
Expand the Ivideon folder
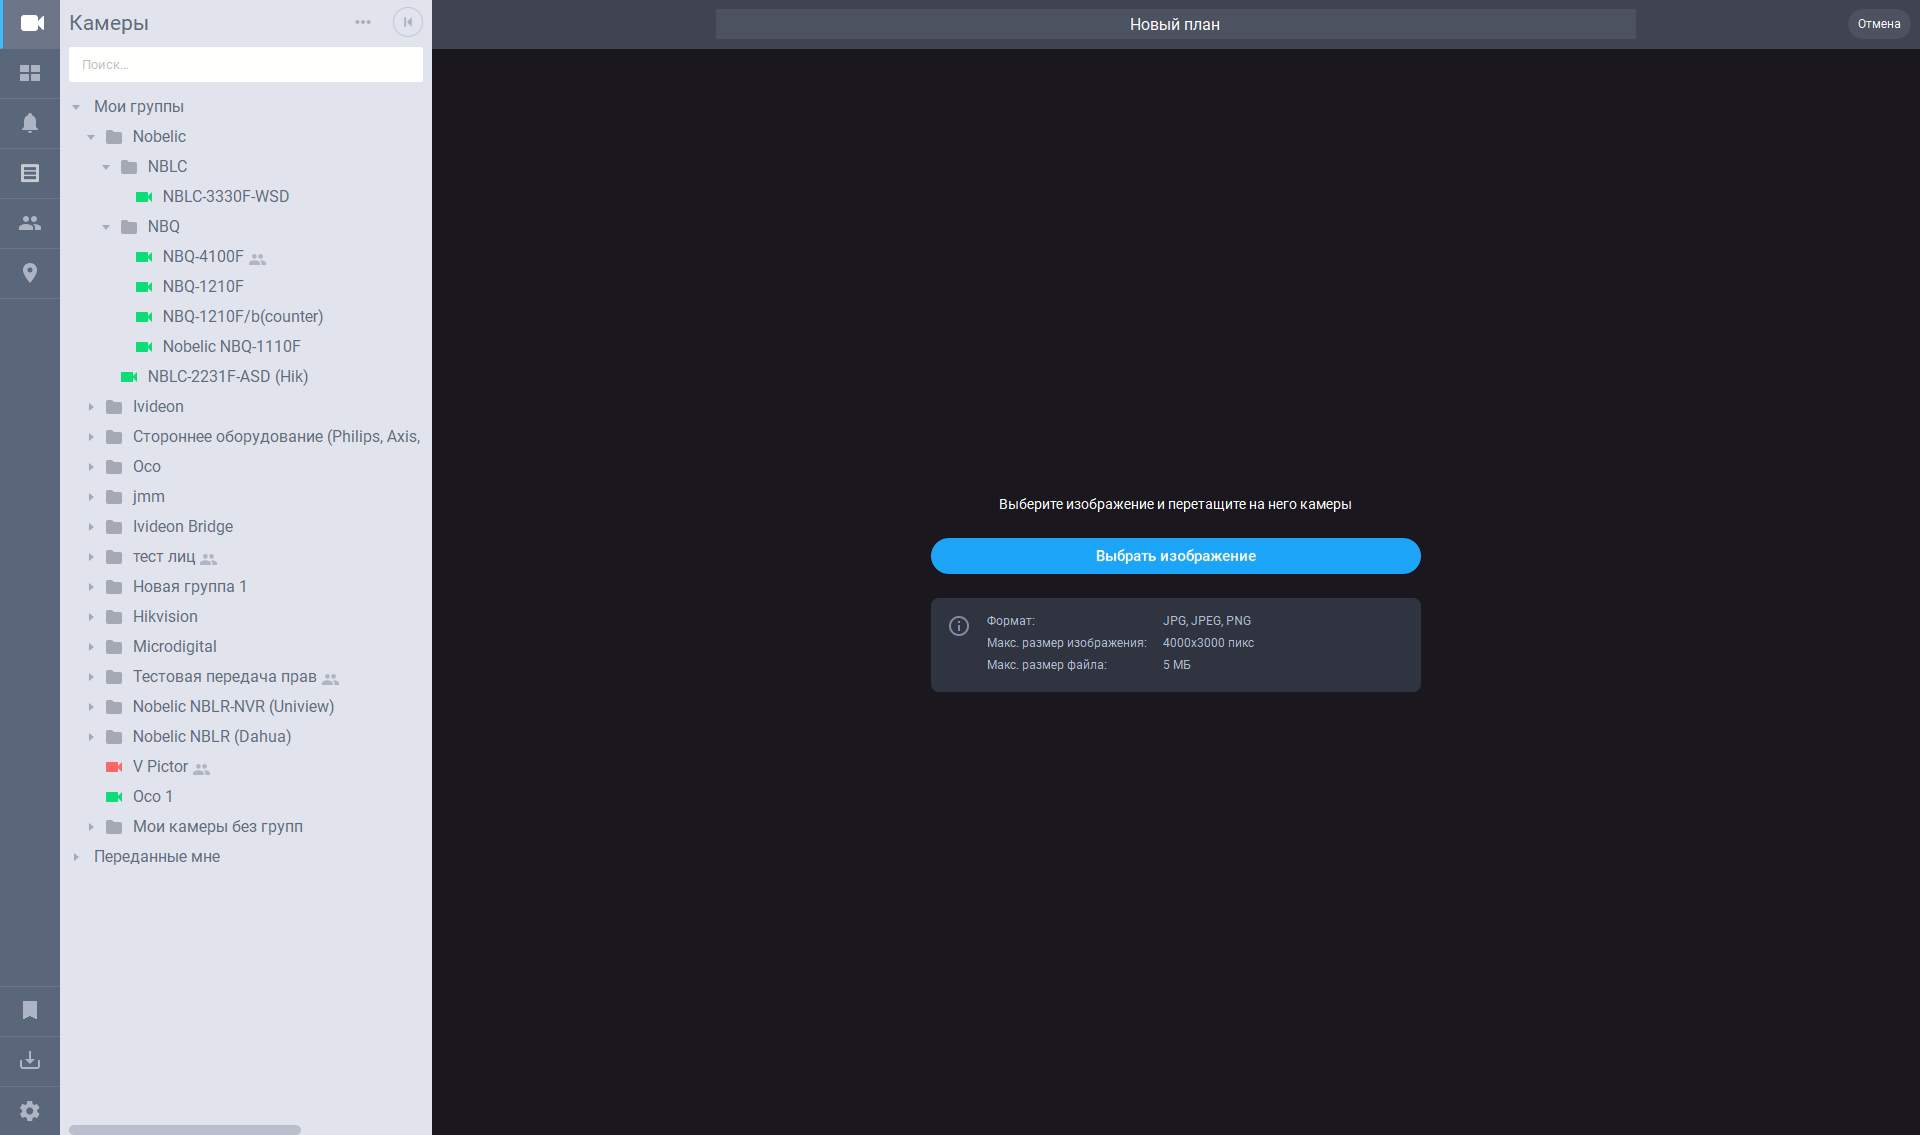click(x=91, y=407)
